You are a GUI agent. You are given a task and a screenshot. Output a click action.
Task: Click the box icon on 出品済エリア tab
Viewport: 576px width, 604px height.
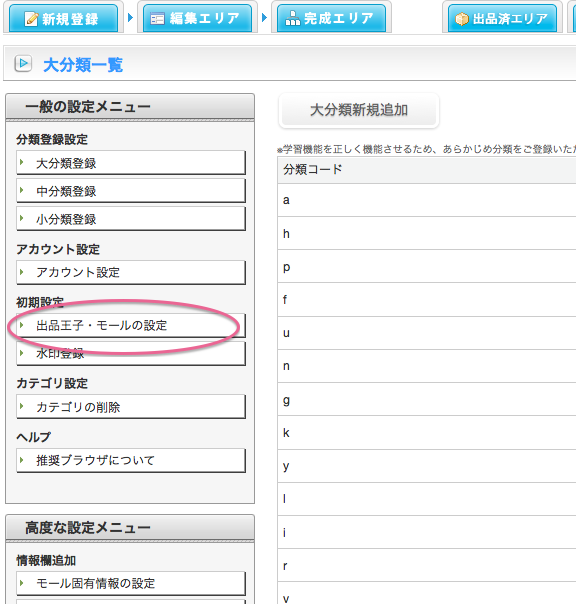point(462,19)
